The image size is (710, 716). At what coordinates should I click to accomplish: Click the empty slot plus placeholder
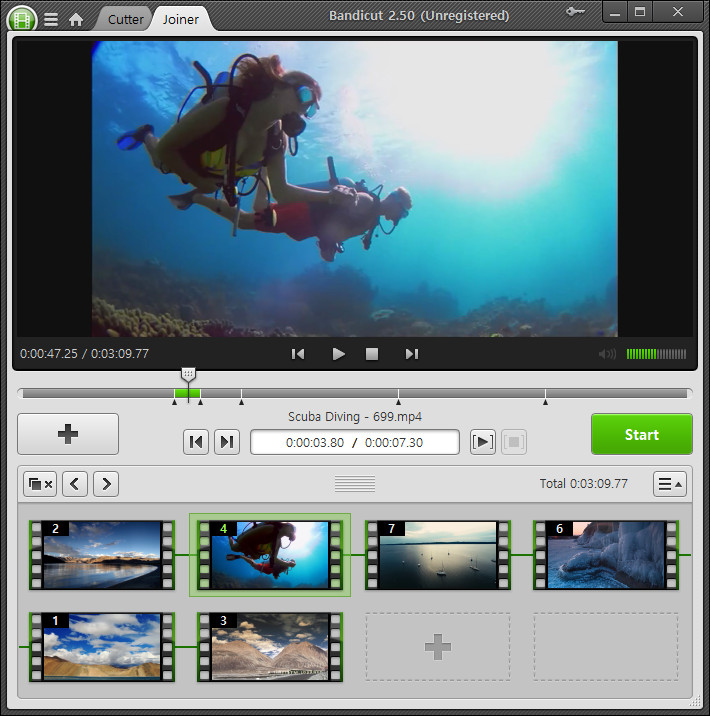click(438, 647)
